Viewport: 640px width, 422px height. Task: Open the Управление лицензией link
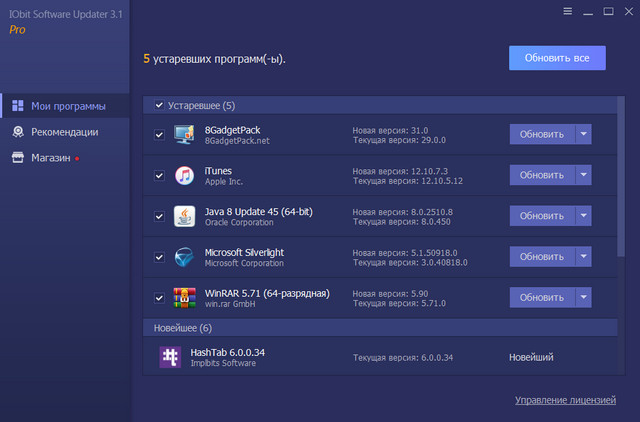(565, 400)
